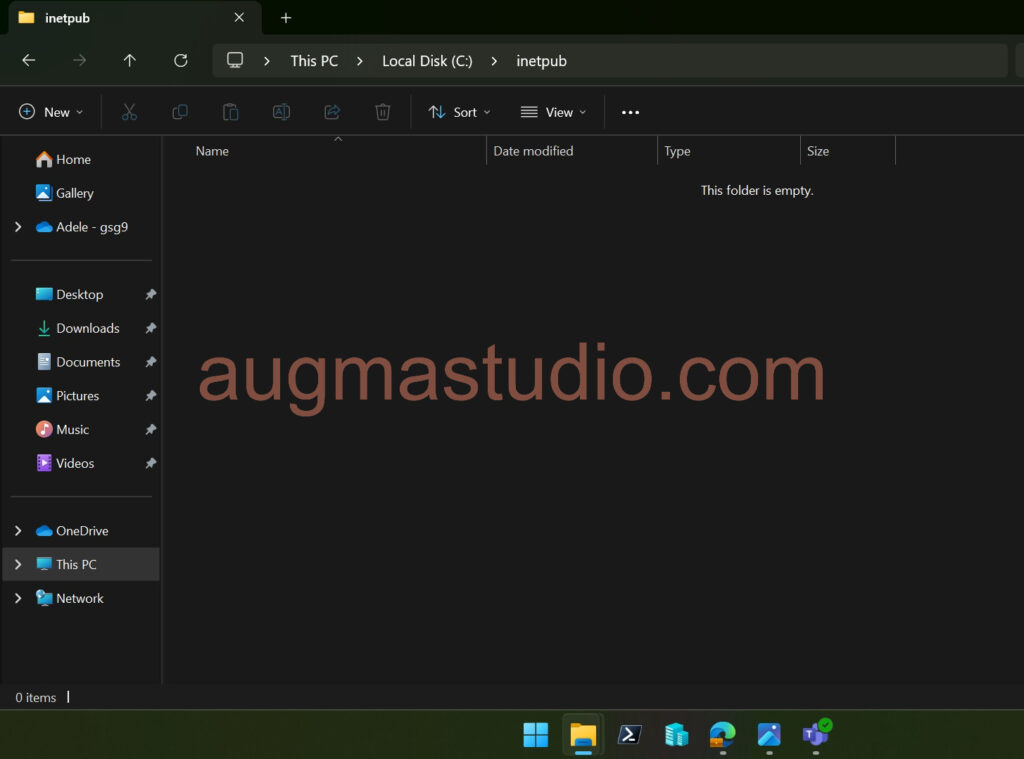1024x759 pixels.
Task: Open Downloads in the sidebar
Action: point(87,328)
